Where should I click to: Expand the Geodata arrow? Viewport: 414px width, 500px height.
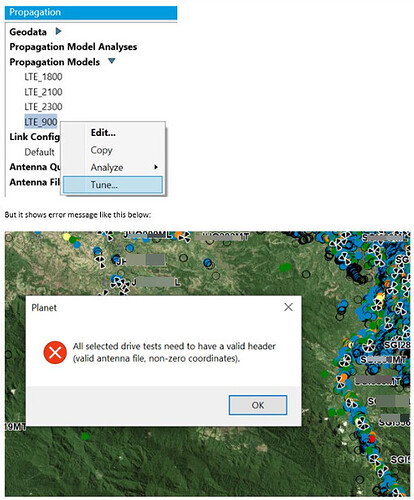[58, 31]
